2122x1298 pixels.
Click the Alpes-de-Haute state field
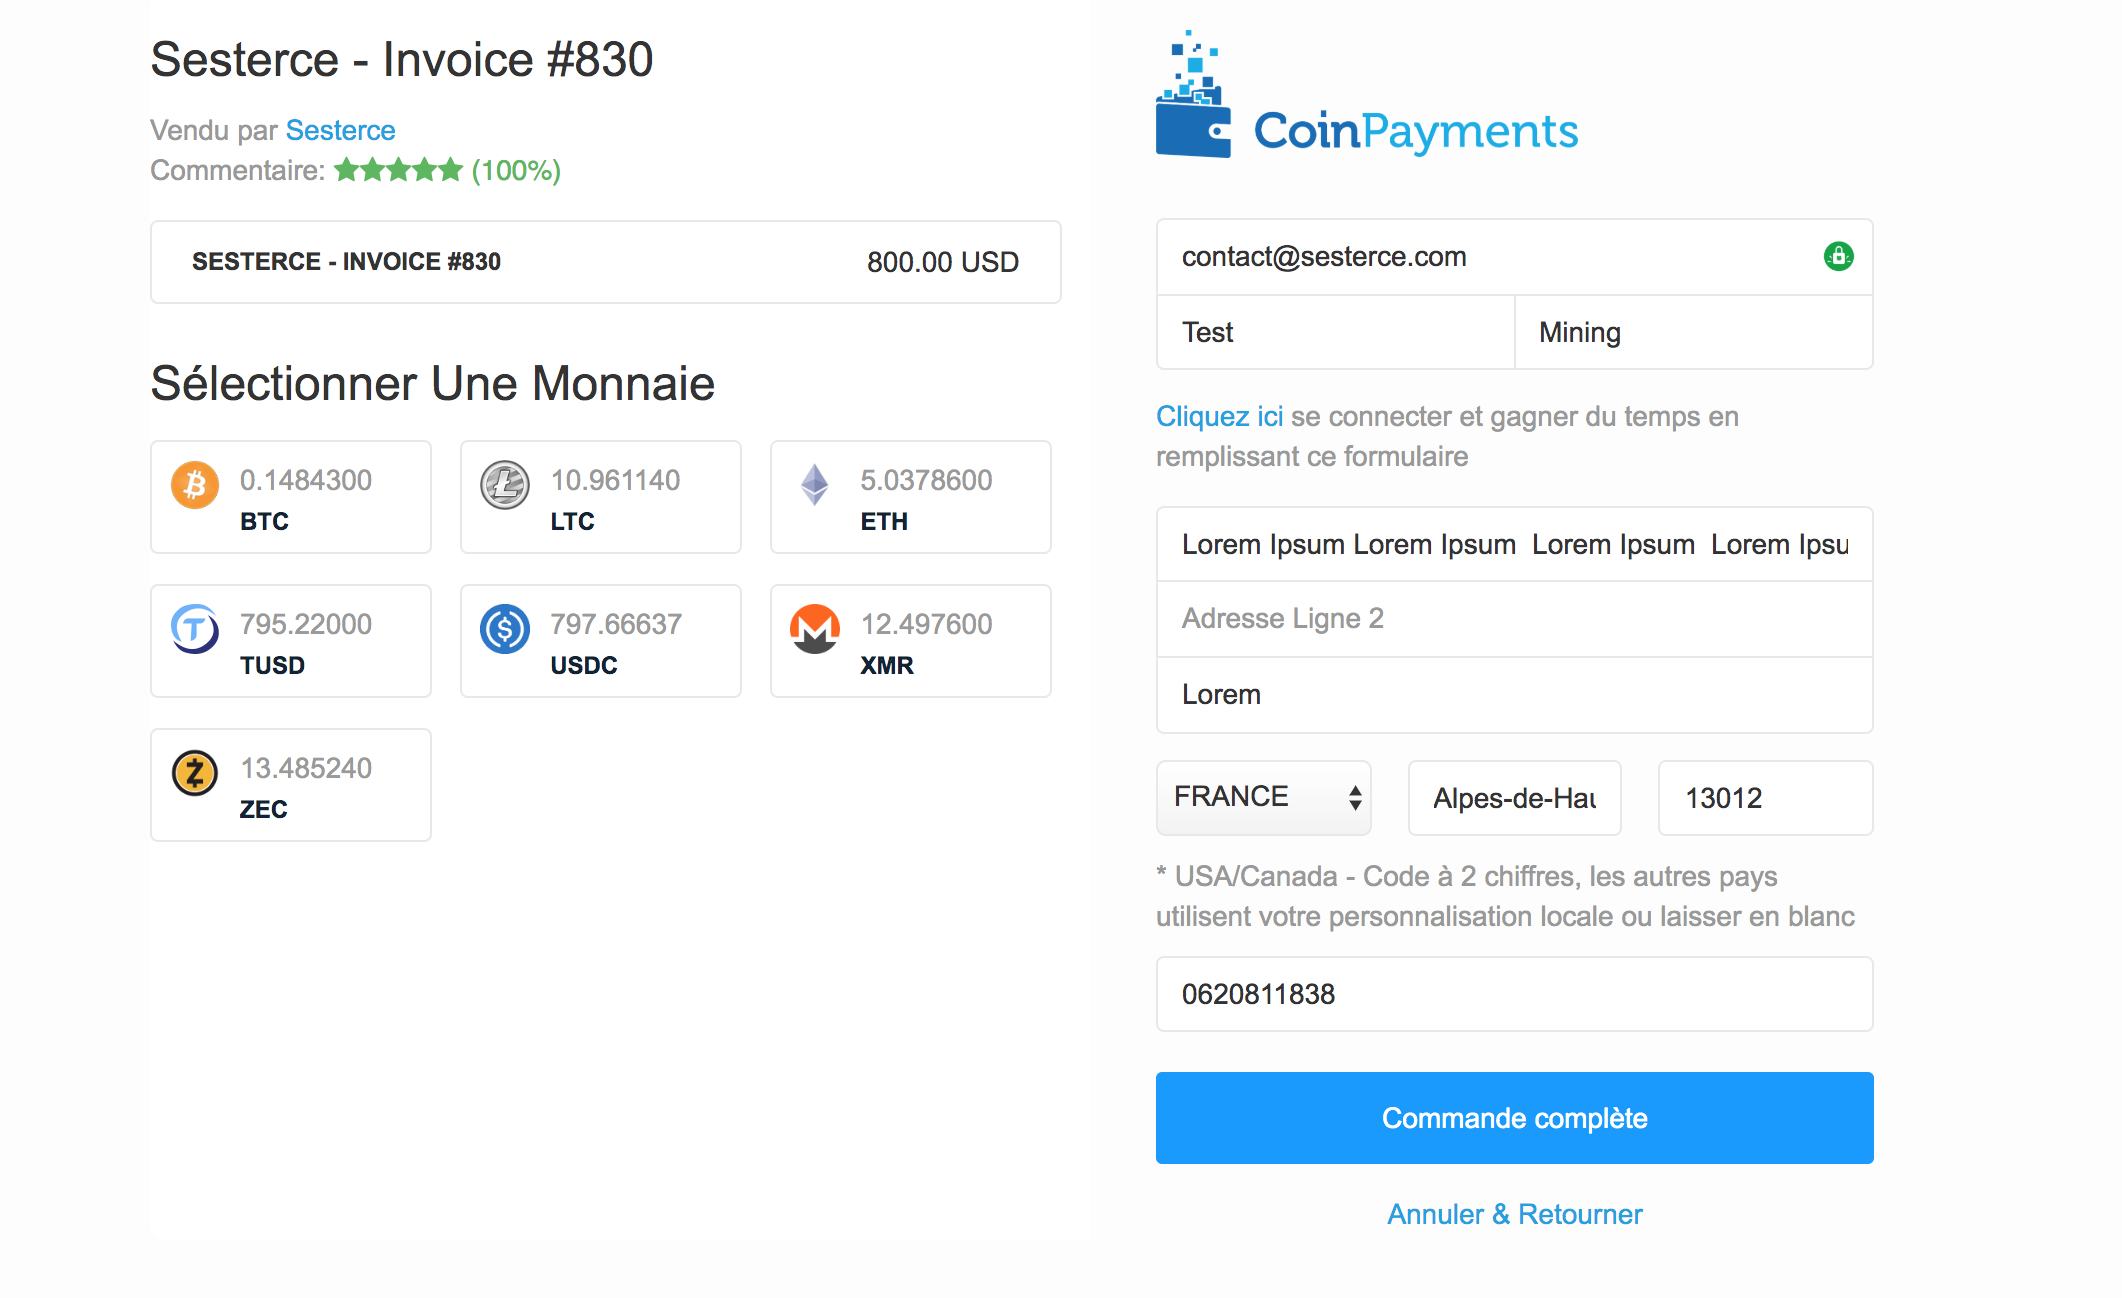click(x=1514, y=798)
